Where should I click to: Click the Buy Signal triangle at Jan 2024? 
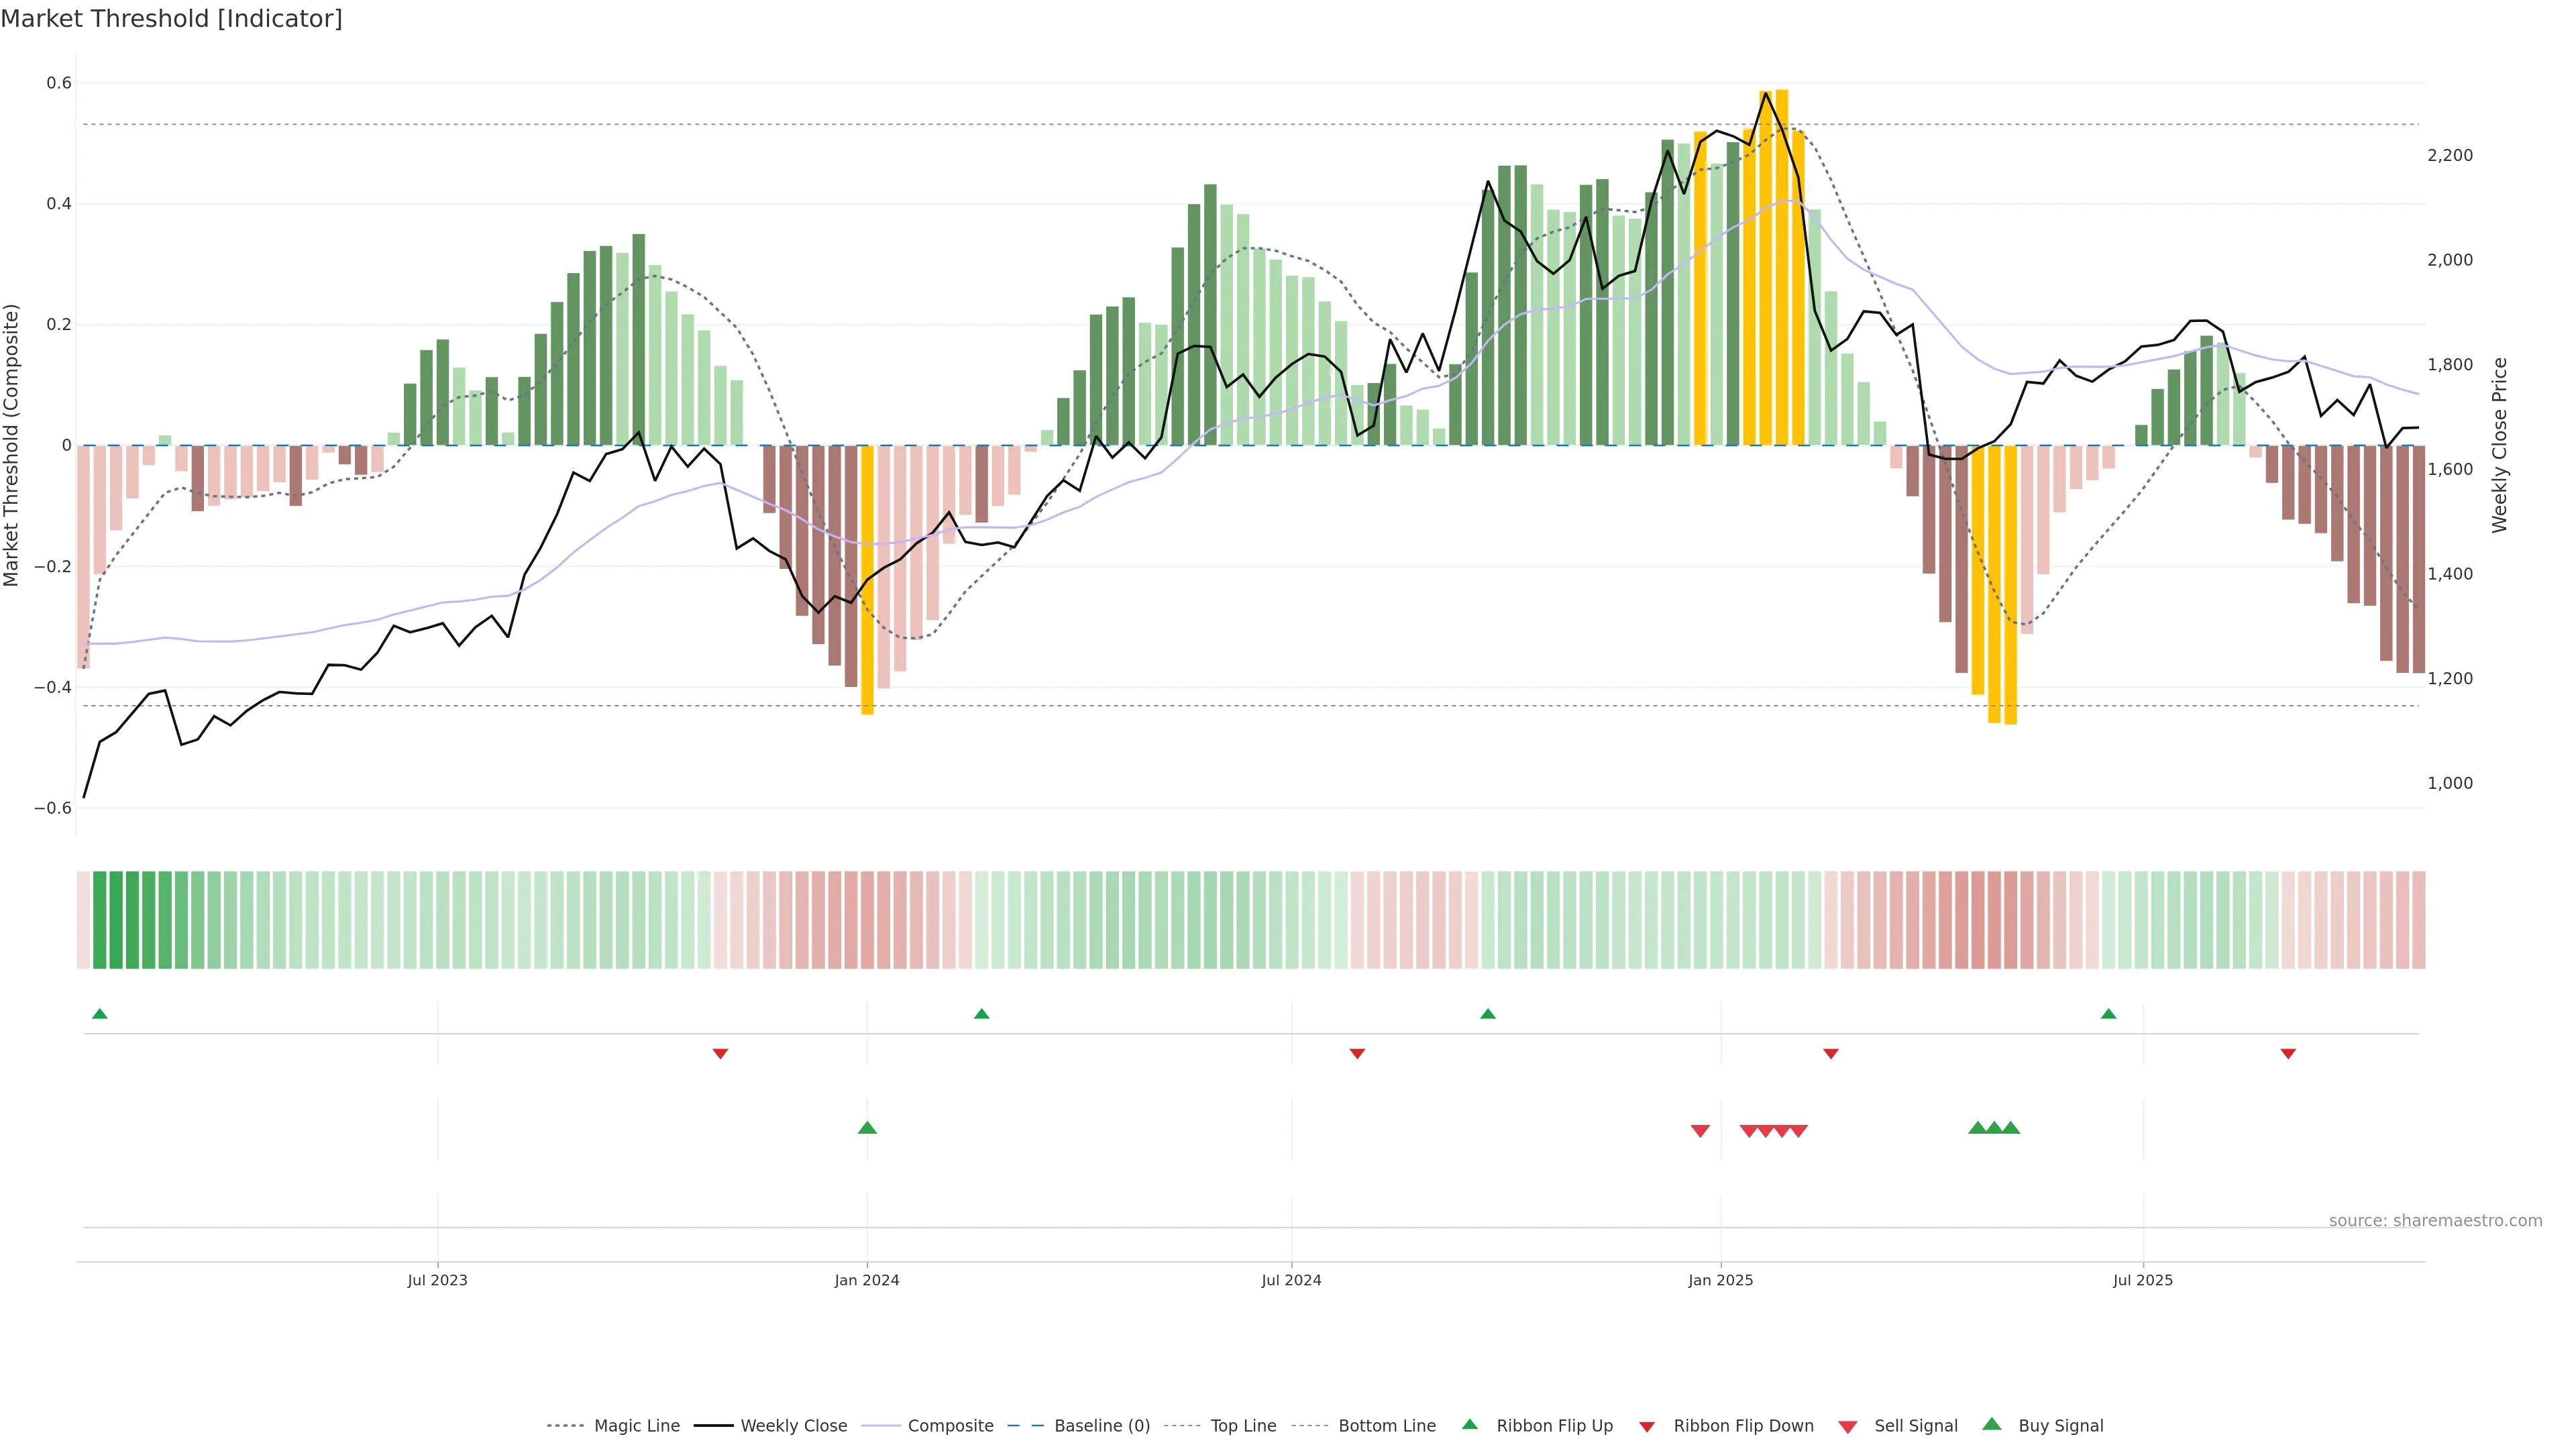pyautogui.click(x=867, y=1128)
